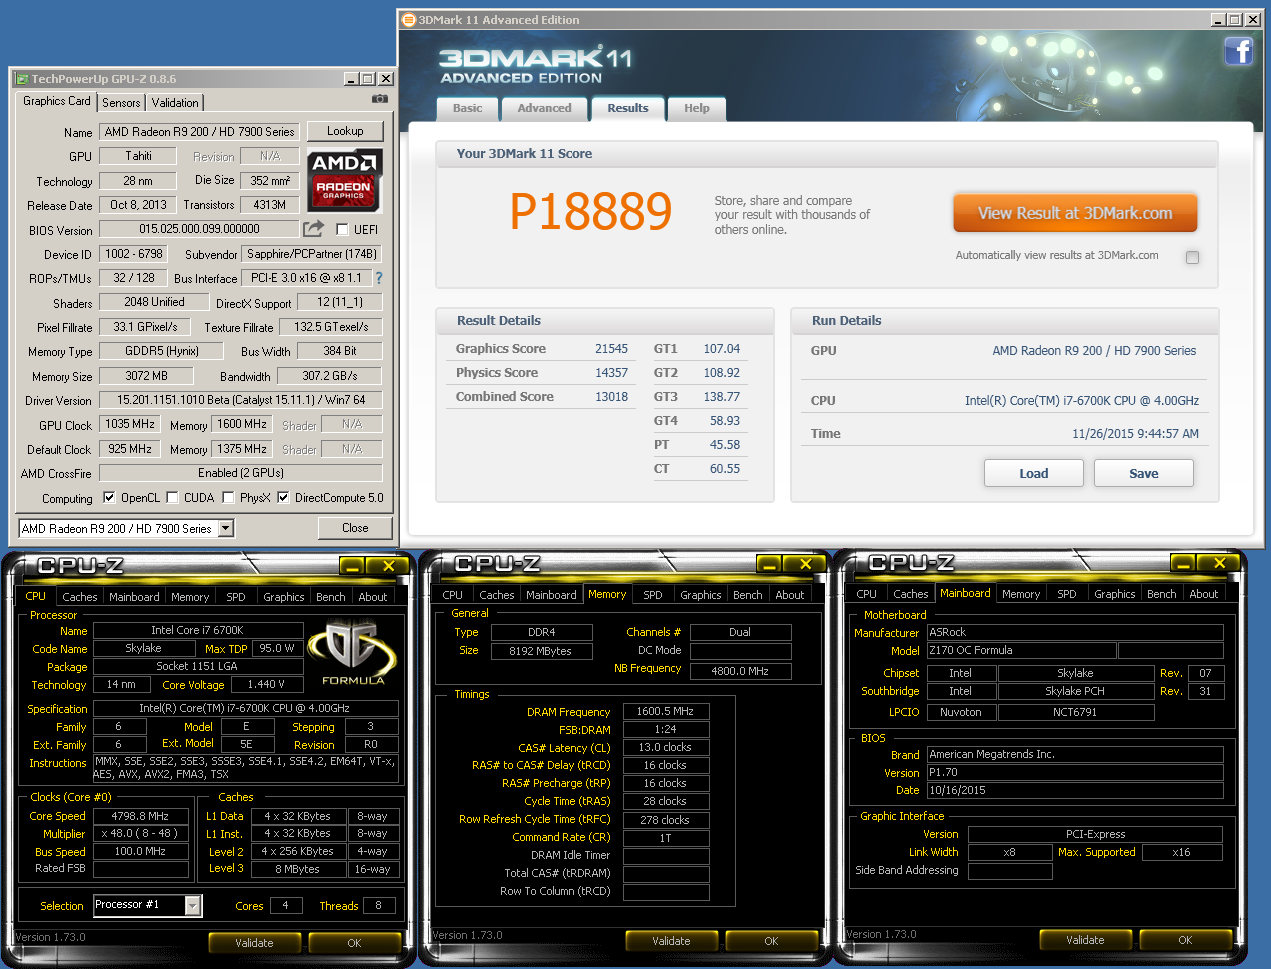The width and height of the screenshot is (1271, 969).
Task: Click the GPU-Z screenshot camera icon
Action: (380, 99)
